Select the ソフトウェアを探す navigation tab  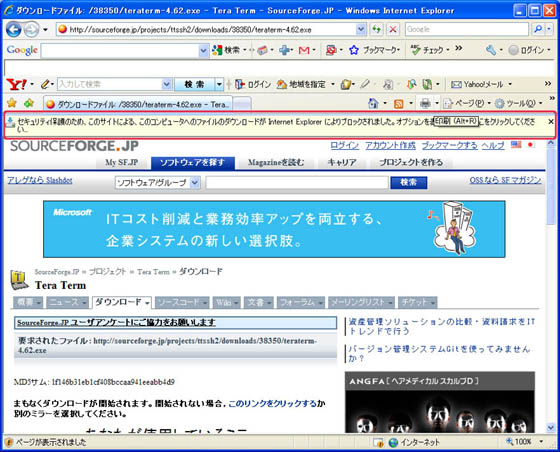[192, 163]
